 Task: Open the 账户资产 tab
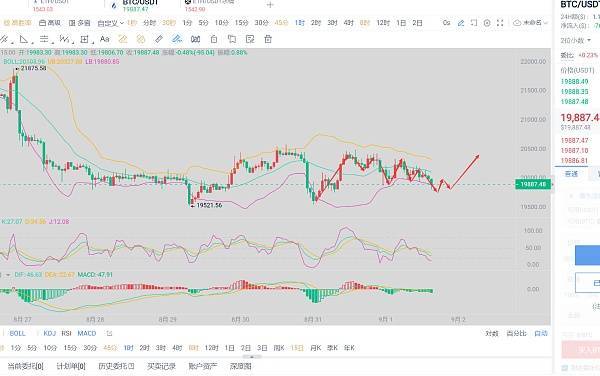coord(203,366)
